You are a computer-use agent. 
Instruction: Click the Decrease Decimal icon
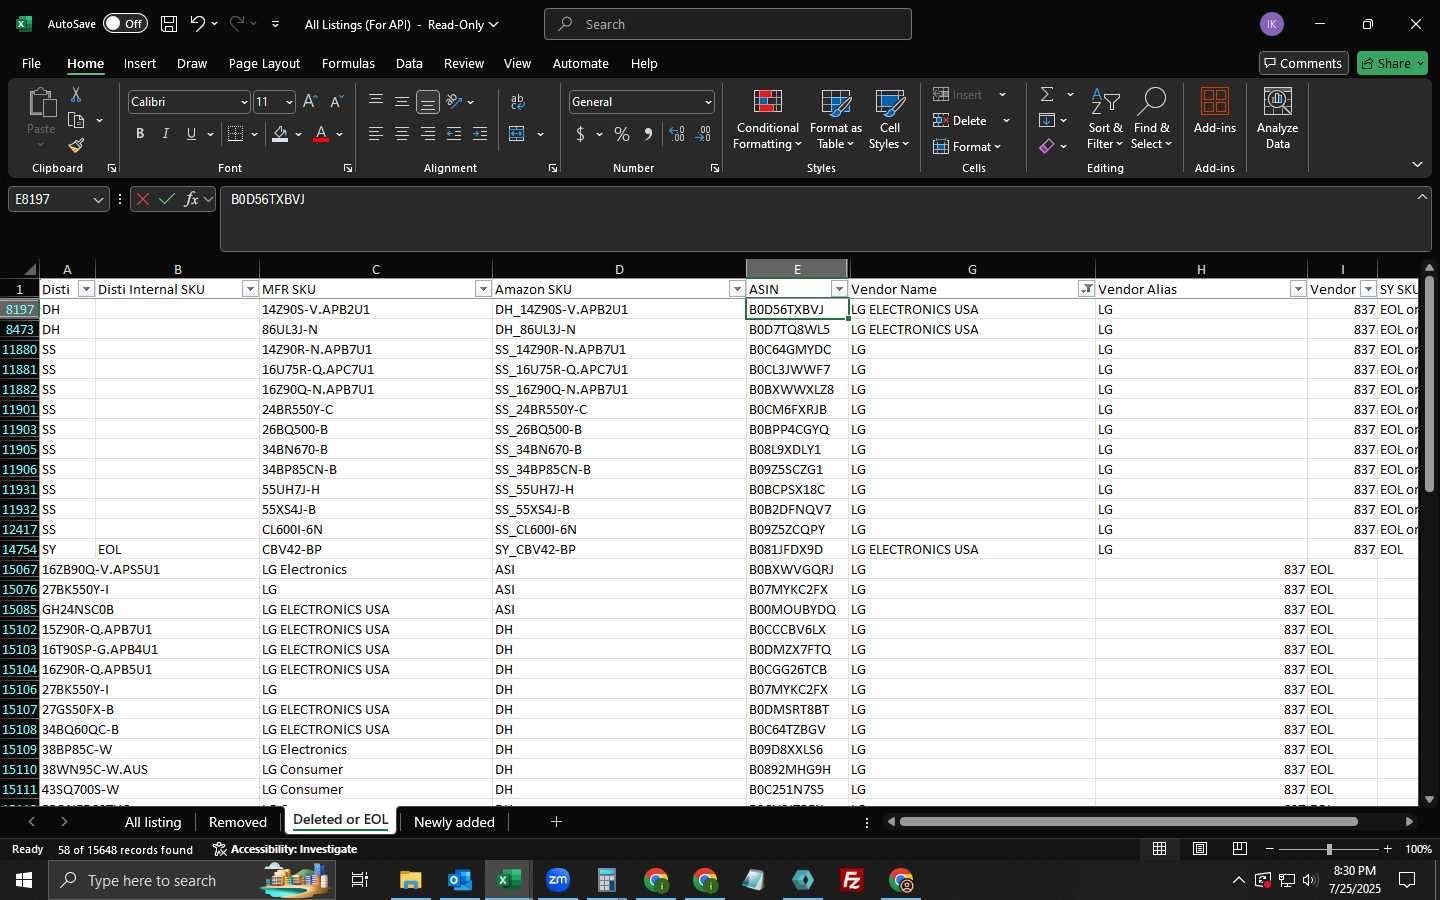(x=703, y=134)
